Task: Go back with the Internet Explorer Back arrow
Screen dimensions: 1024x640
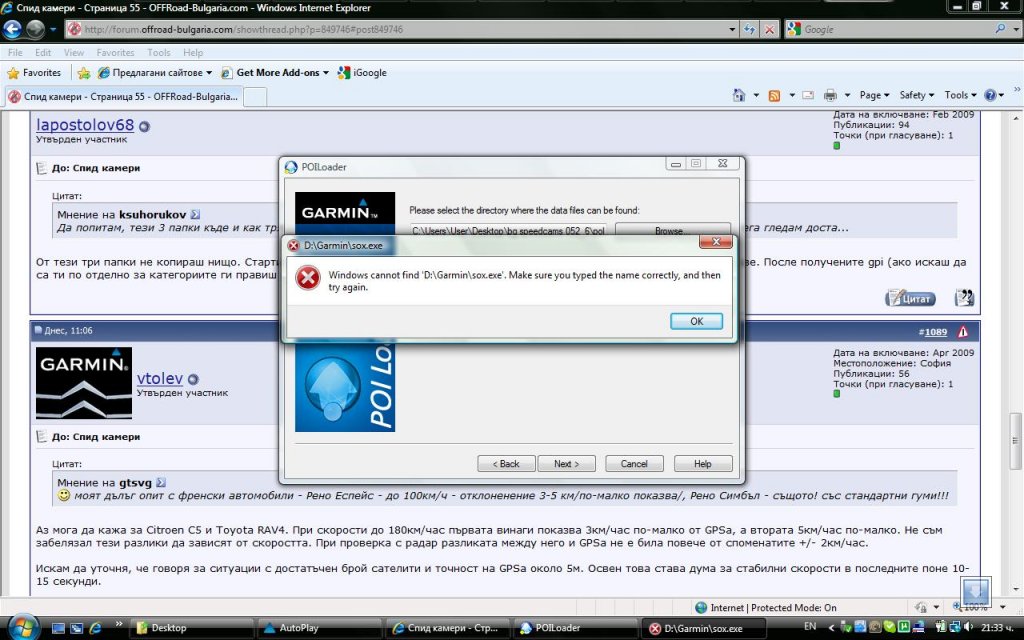Action: 12,29
